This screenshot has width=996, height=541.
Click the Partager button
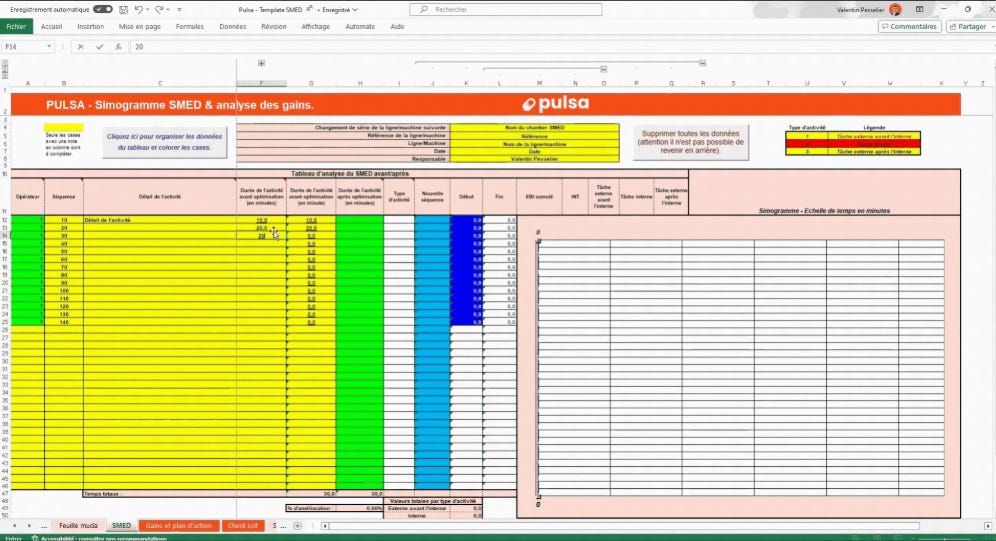tap(969, 27)
